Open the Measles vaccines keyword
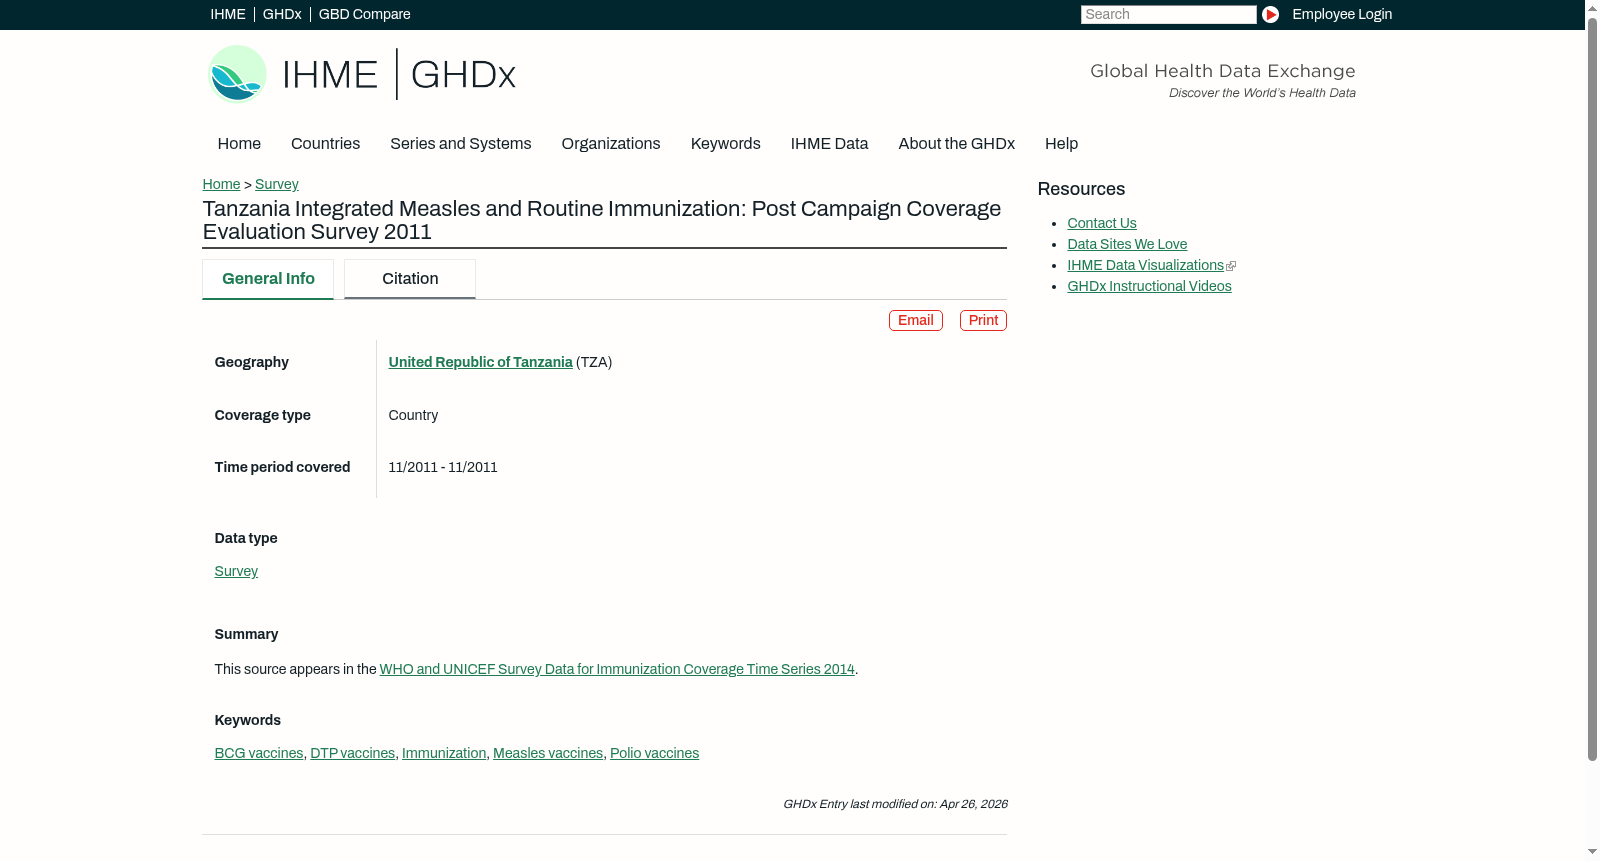This screenshot has width=1600, height=861. coord(548,753)
